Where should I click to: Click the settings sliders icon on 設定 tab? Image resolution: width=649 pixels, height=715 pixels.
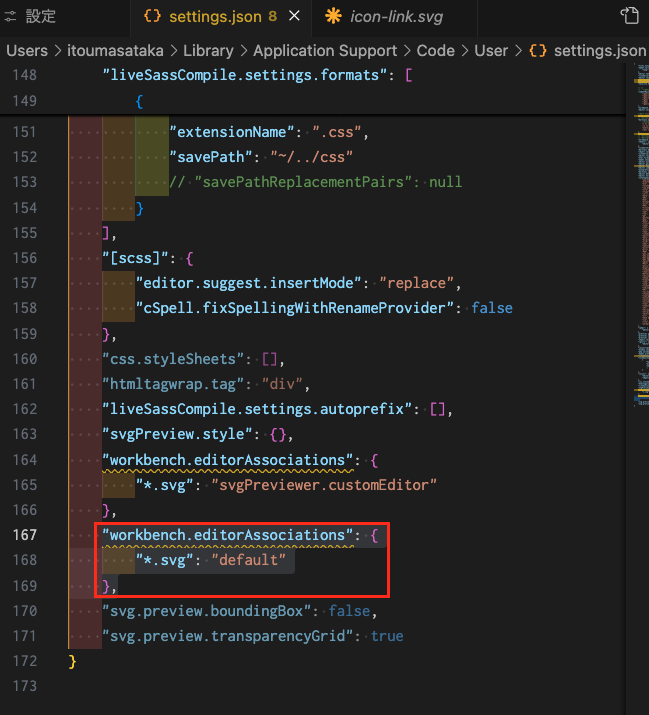[x=10, y=17]
